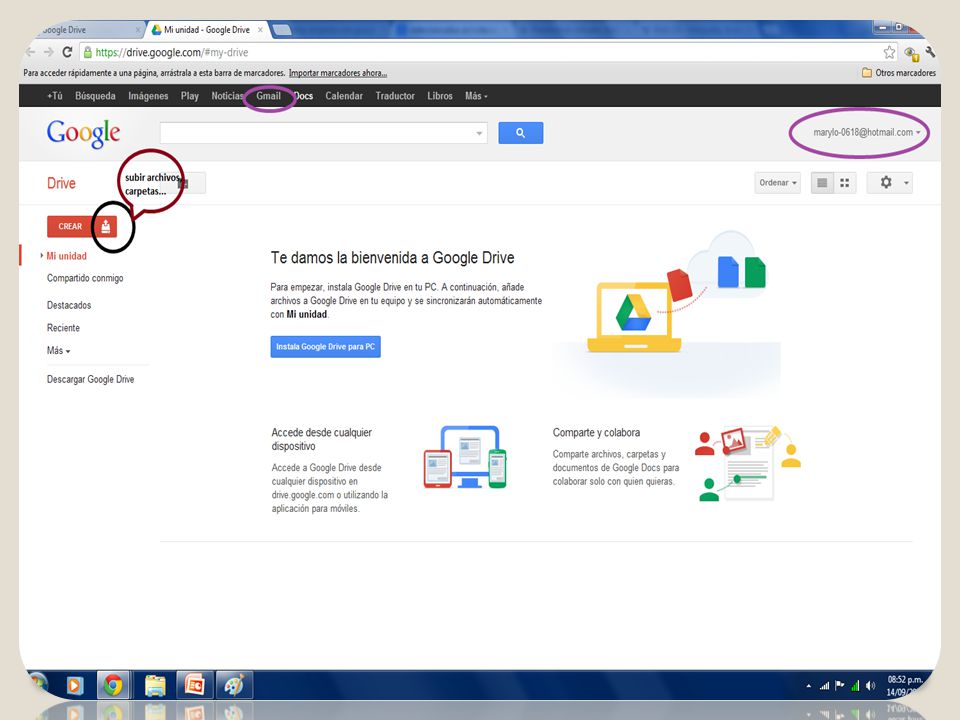Open the Otros marcadores folder
This screenshot has height=720, width=960.
899,73
